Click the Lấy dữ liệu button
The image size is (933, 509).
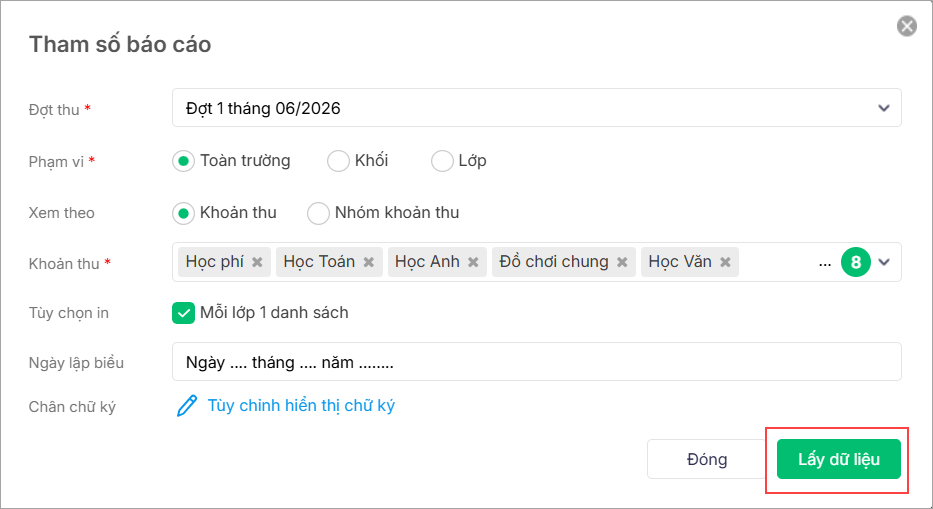pos(838,459)
